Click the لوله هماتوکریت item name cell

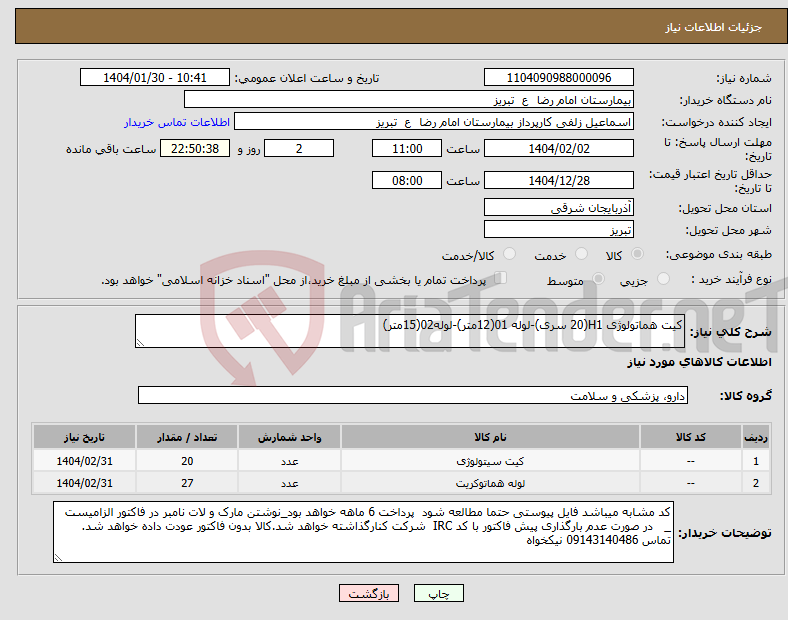tap(490, 483)
